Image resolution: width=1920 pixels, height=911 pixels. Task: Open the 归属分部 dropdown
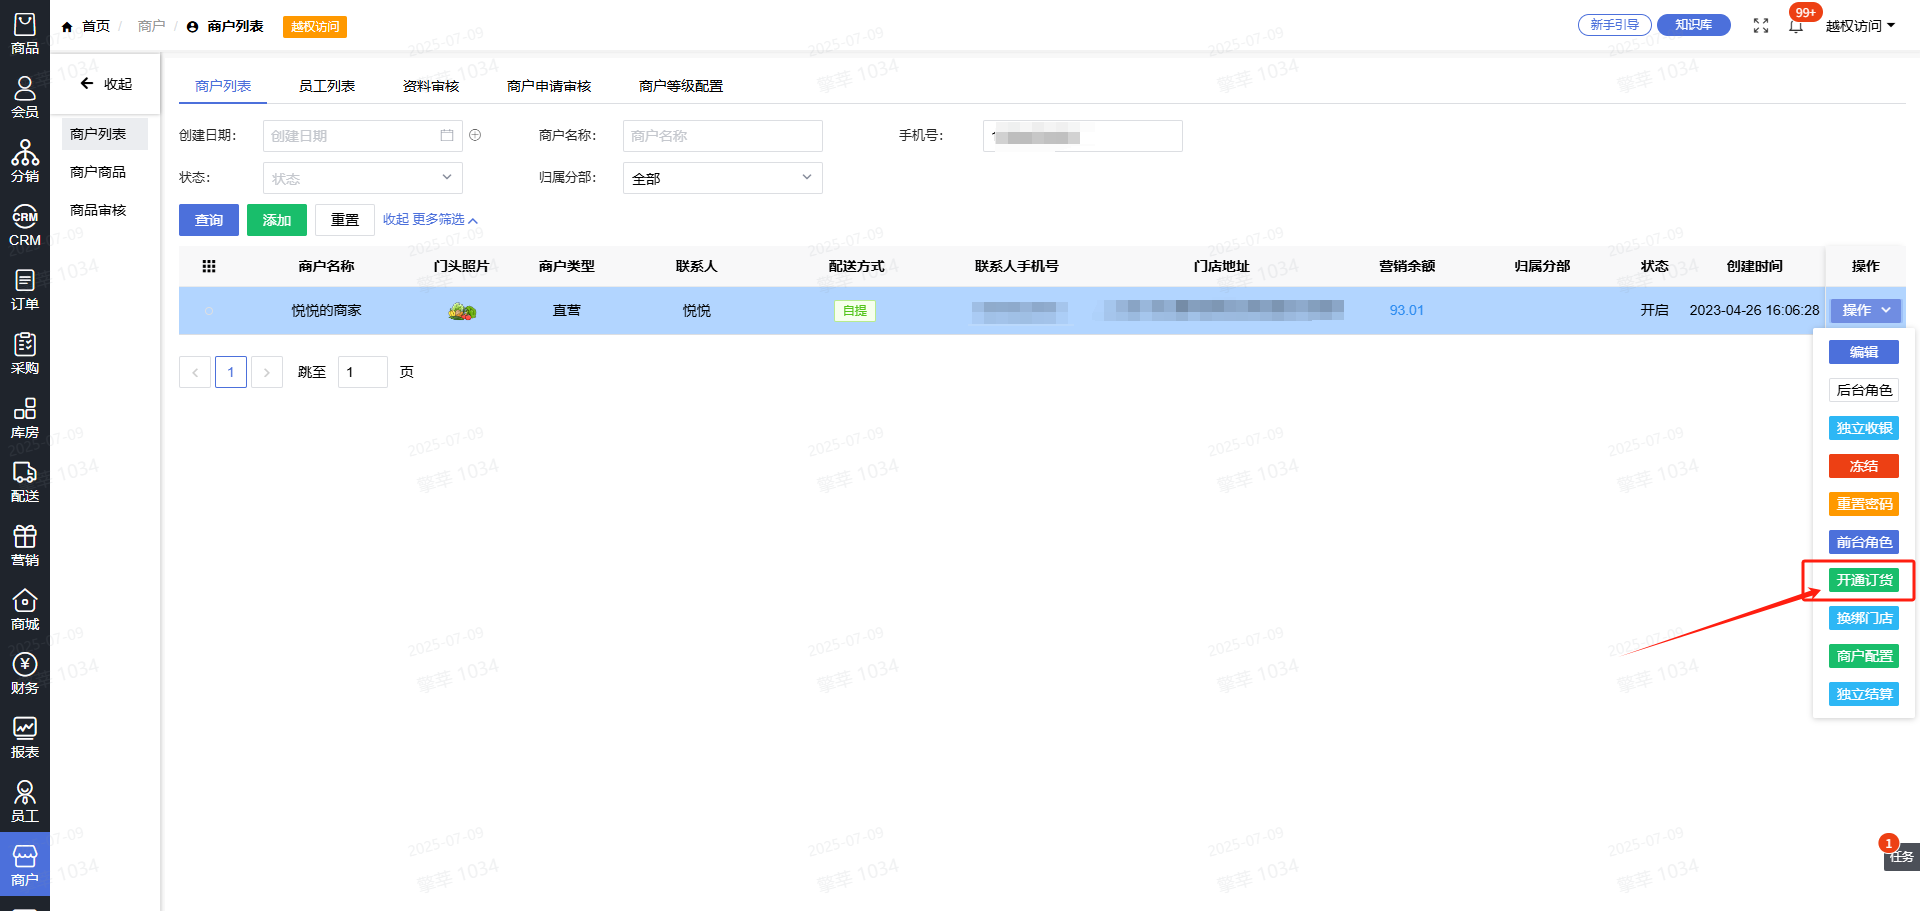coord(722,178)
